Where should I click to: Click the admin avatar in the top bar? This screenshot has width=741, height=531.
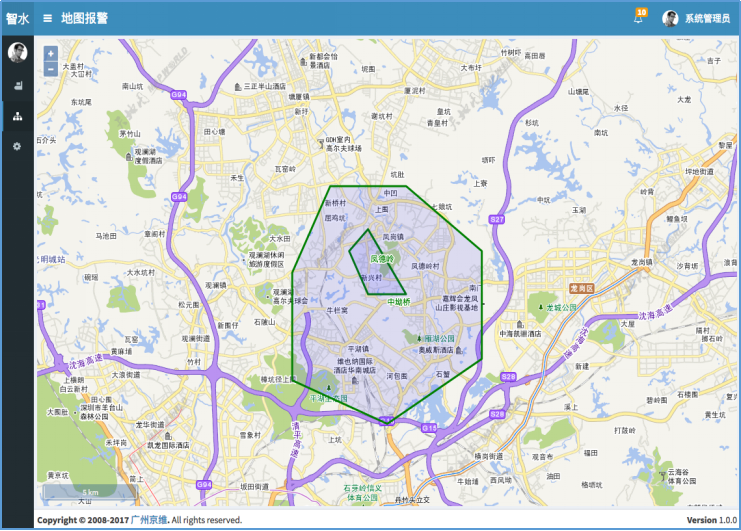point(671,18)
